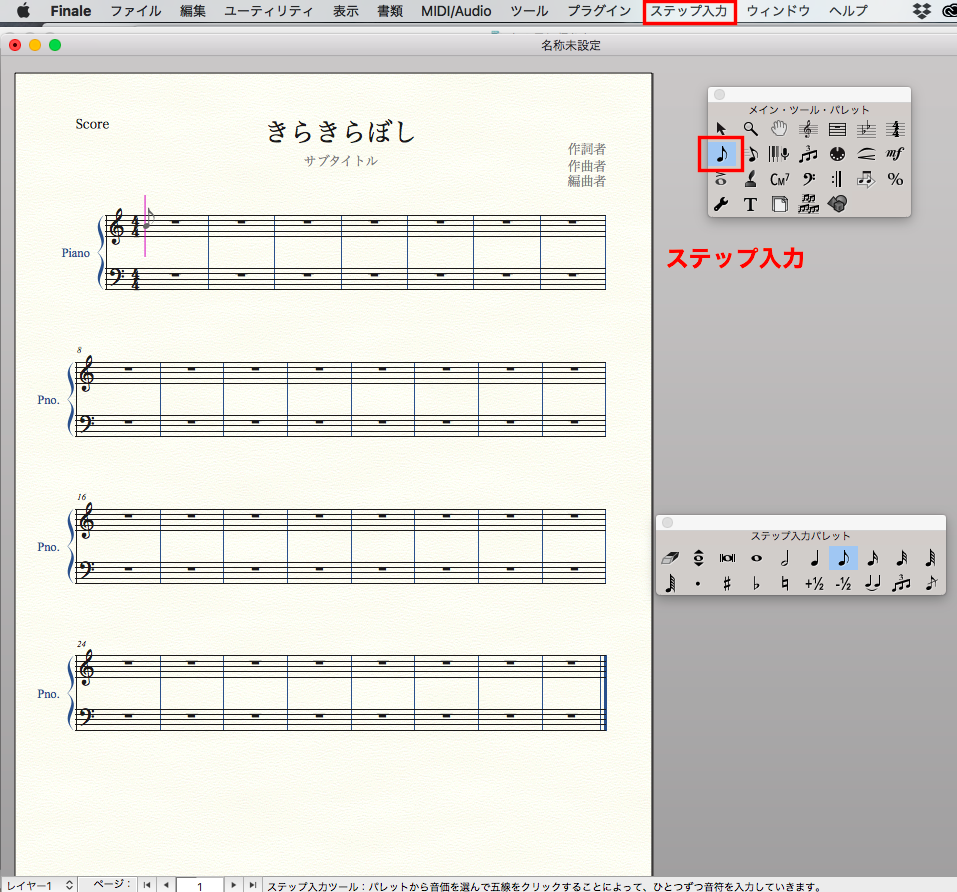Viewport: 957px width, 892px height.
Task: Select quarter note duration in step palette
Action: tap(814, 558)
